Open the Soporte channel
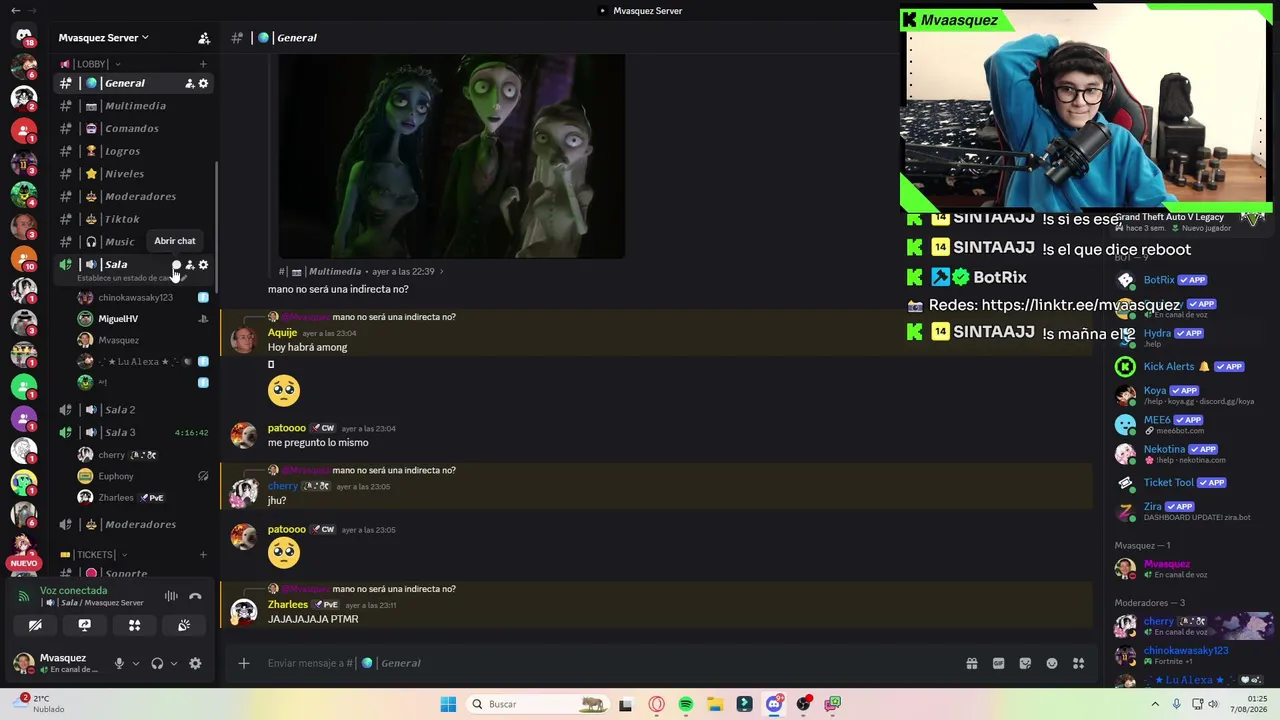 [134, 574]
